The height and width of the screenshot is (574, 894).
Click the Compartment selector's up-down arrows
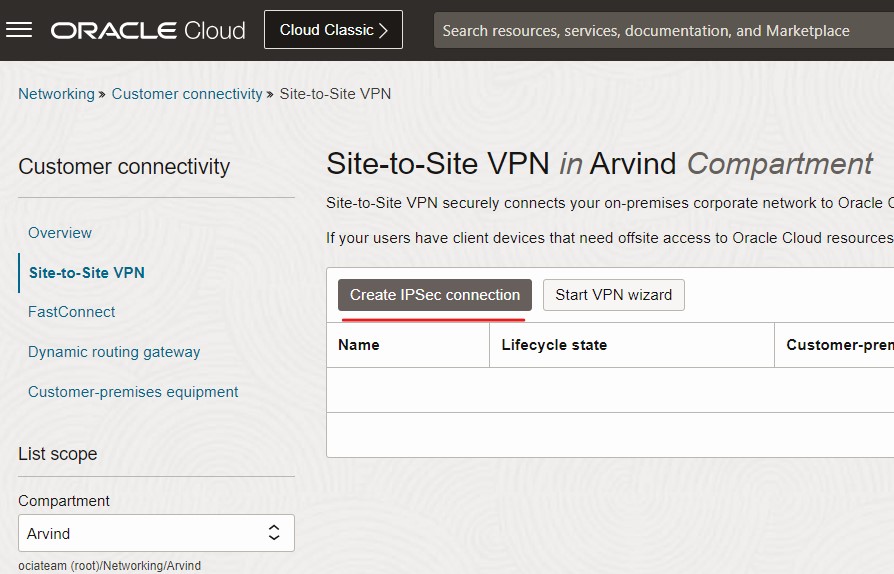click(x=274, y=533)
